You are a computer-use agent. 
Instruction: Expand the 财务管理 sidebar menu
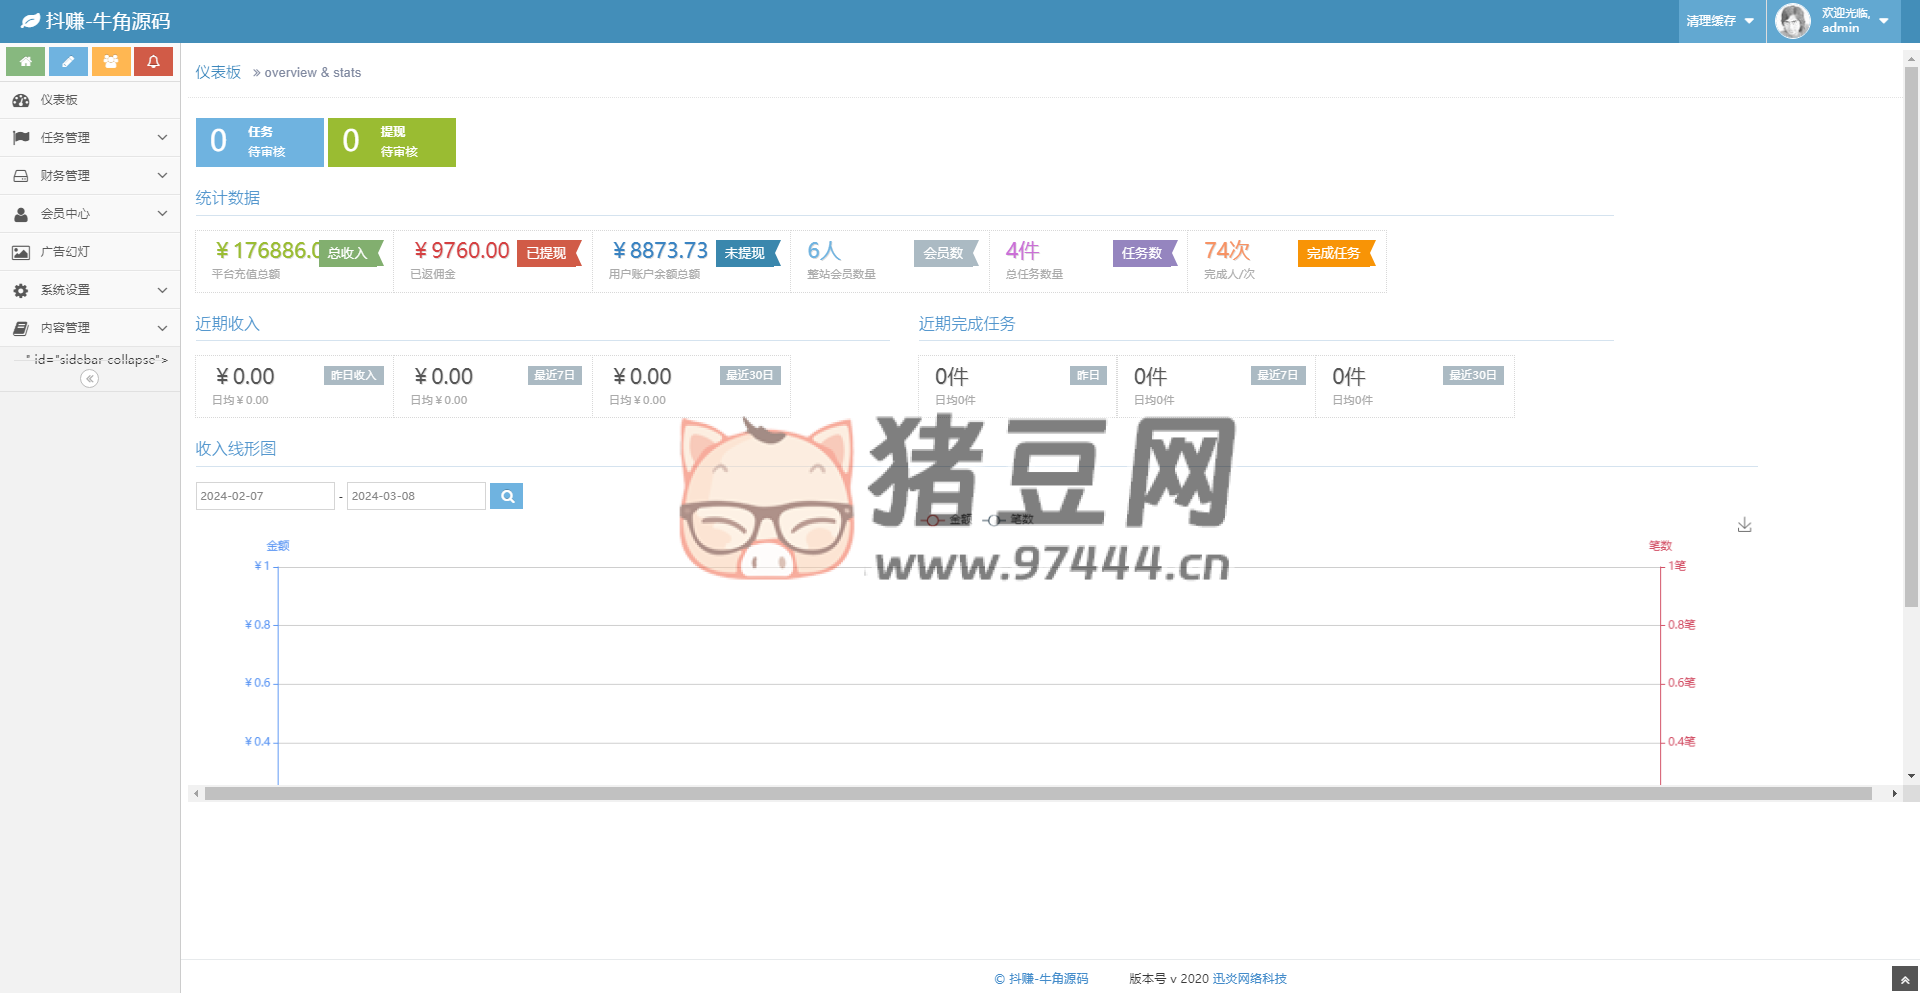click(90, 176)
